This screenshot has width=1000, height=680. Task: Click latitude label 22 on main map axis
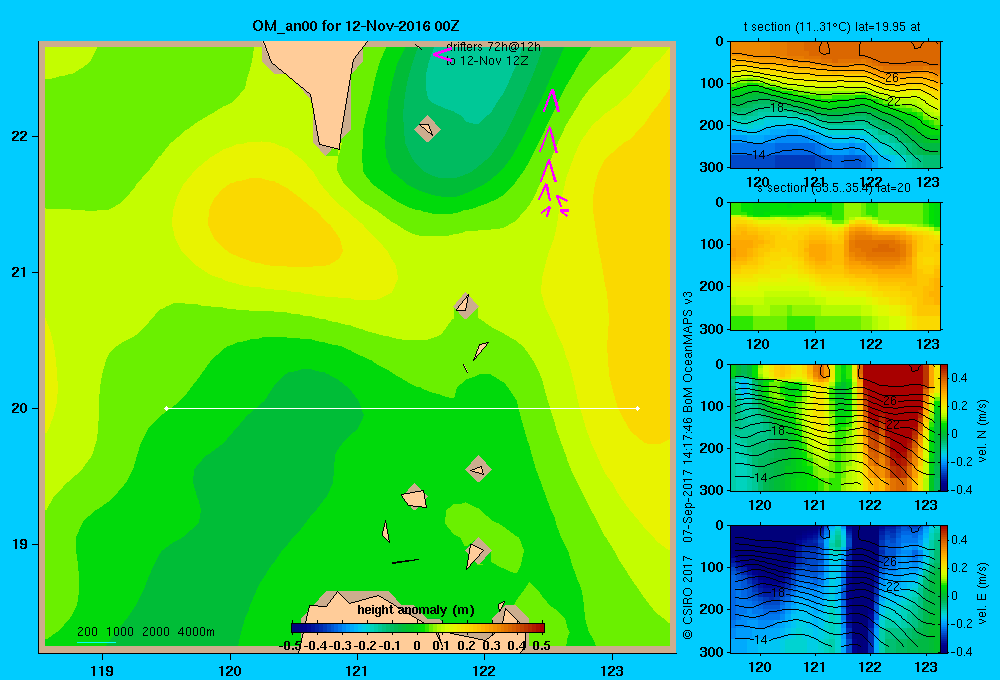(x=20, y=136)
